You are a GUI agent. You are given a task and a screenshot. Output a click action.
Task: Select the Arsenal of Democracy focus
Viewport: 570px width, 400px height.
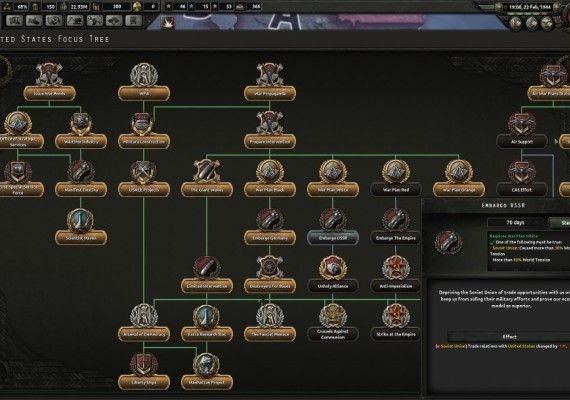[144, 334]
